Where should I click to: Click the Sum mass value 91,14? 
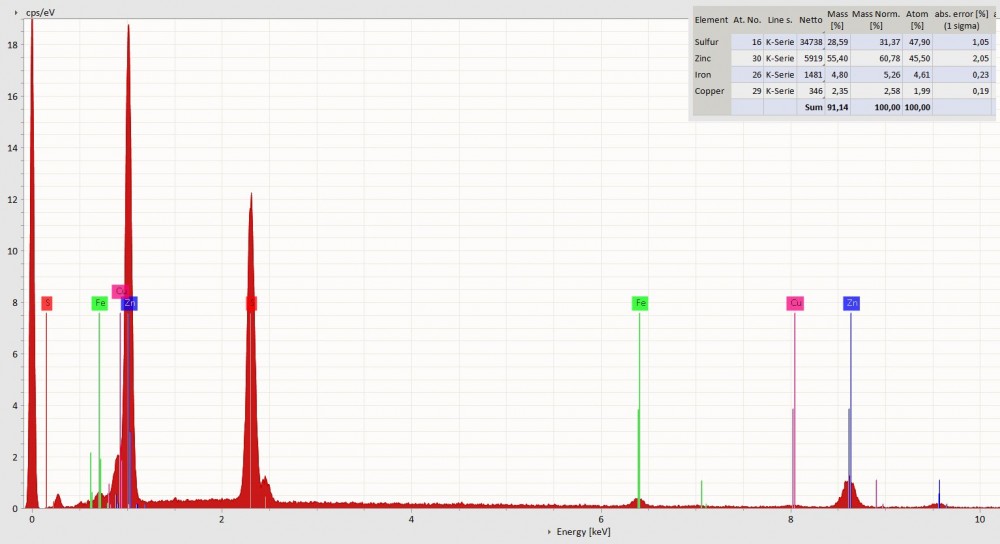pos(838,107)
